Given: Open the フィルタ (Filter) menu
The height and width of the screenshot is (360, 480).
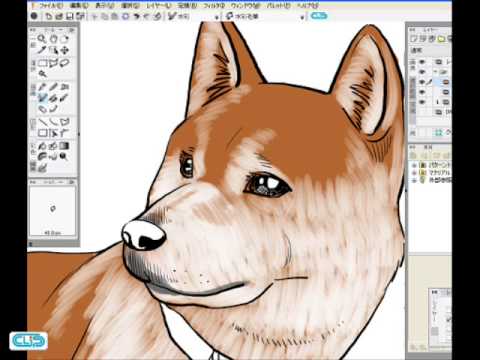Looking at the screenshot, I should (x=214, y=6).
